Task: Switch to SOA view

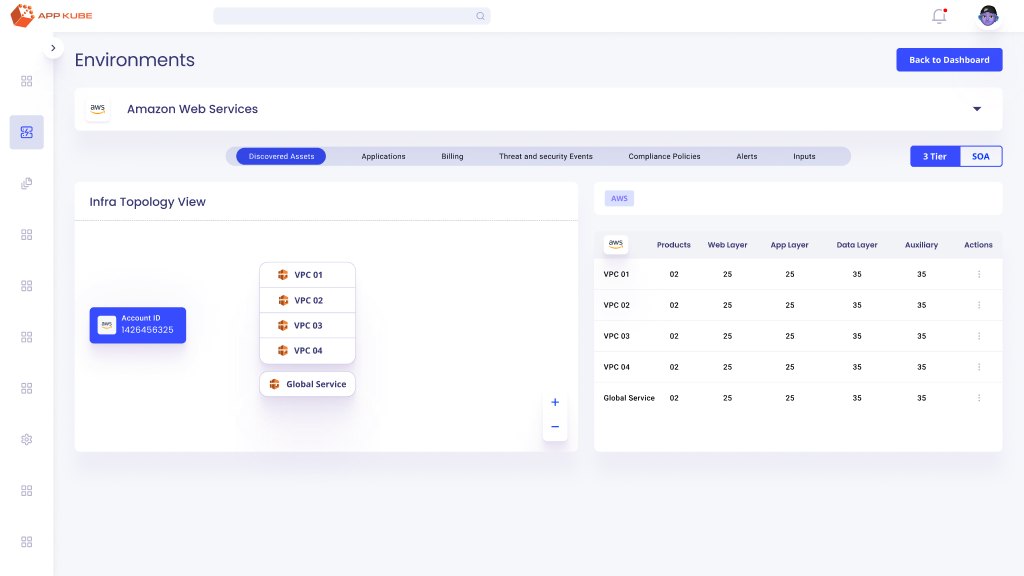Action: pos(981,156)
